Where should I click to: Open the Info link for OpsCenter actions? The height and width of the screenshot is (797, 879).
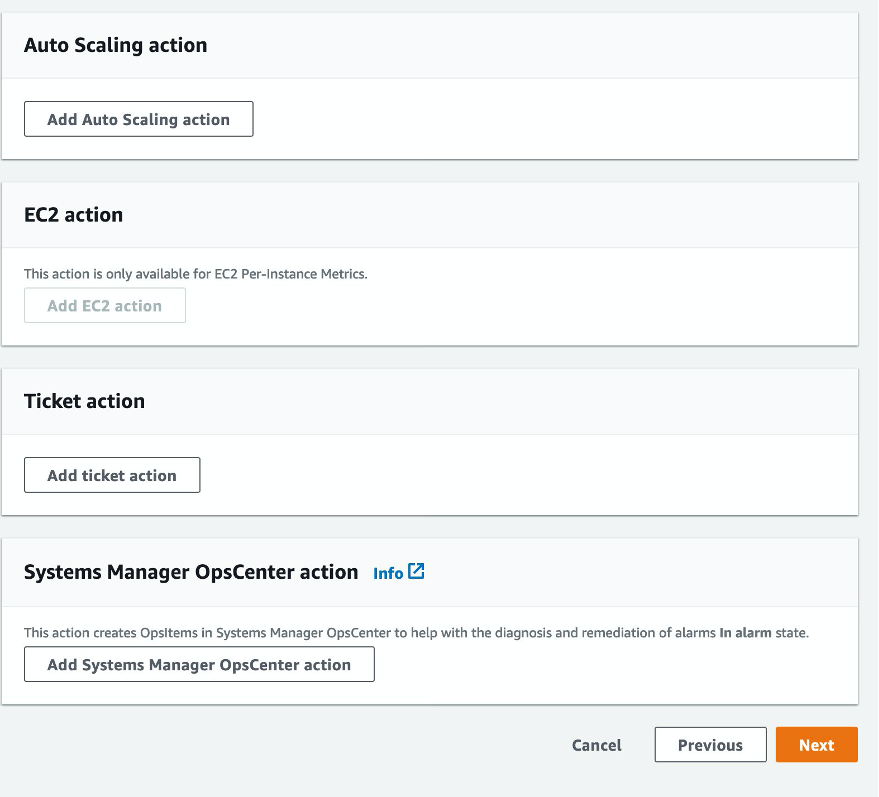pos(386,572)
